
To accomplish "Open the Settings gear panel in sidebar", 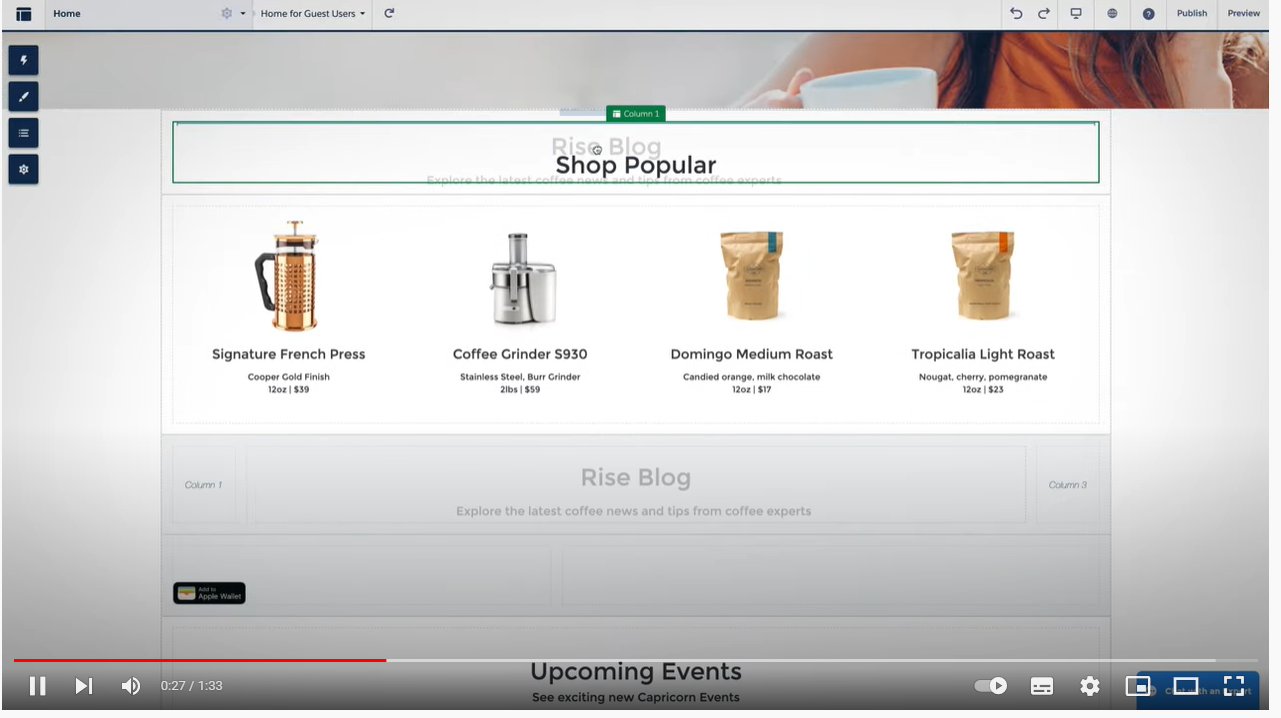I will (24, 169).
